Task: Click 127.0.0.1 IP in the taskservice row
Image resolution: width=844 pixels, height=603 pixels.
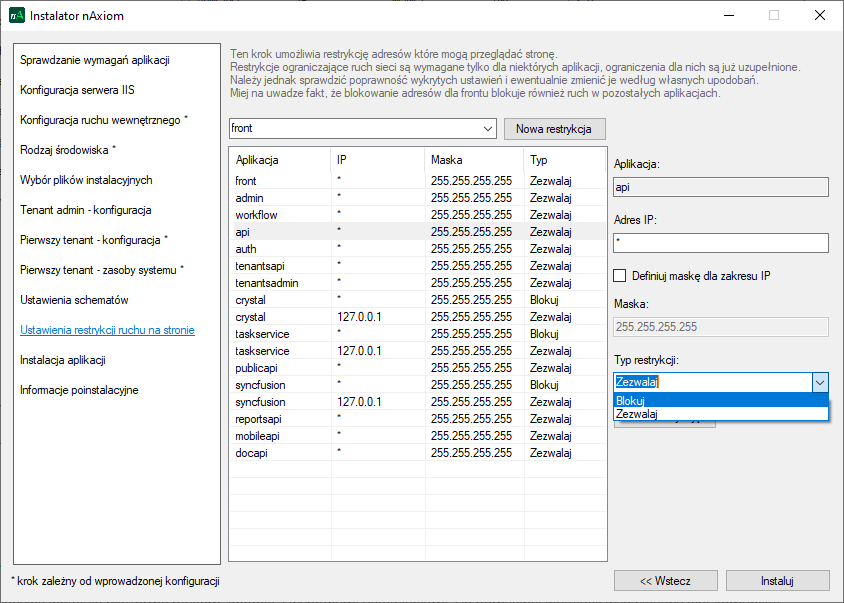Action: 359,351
